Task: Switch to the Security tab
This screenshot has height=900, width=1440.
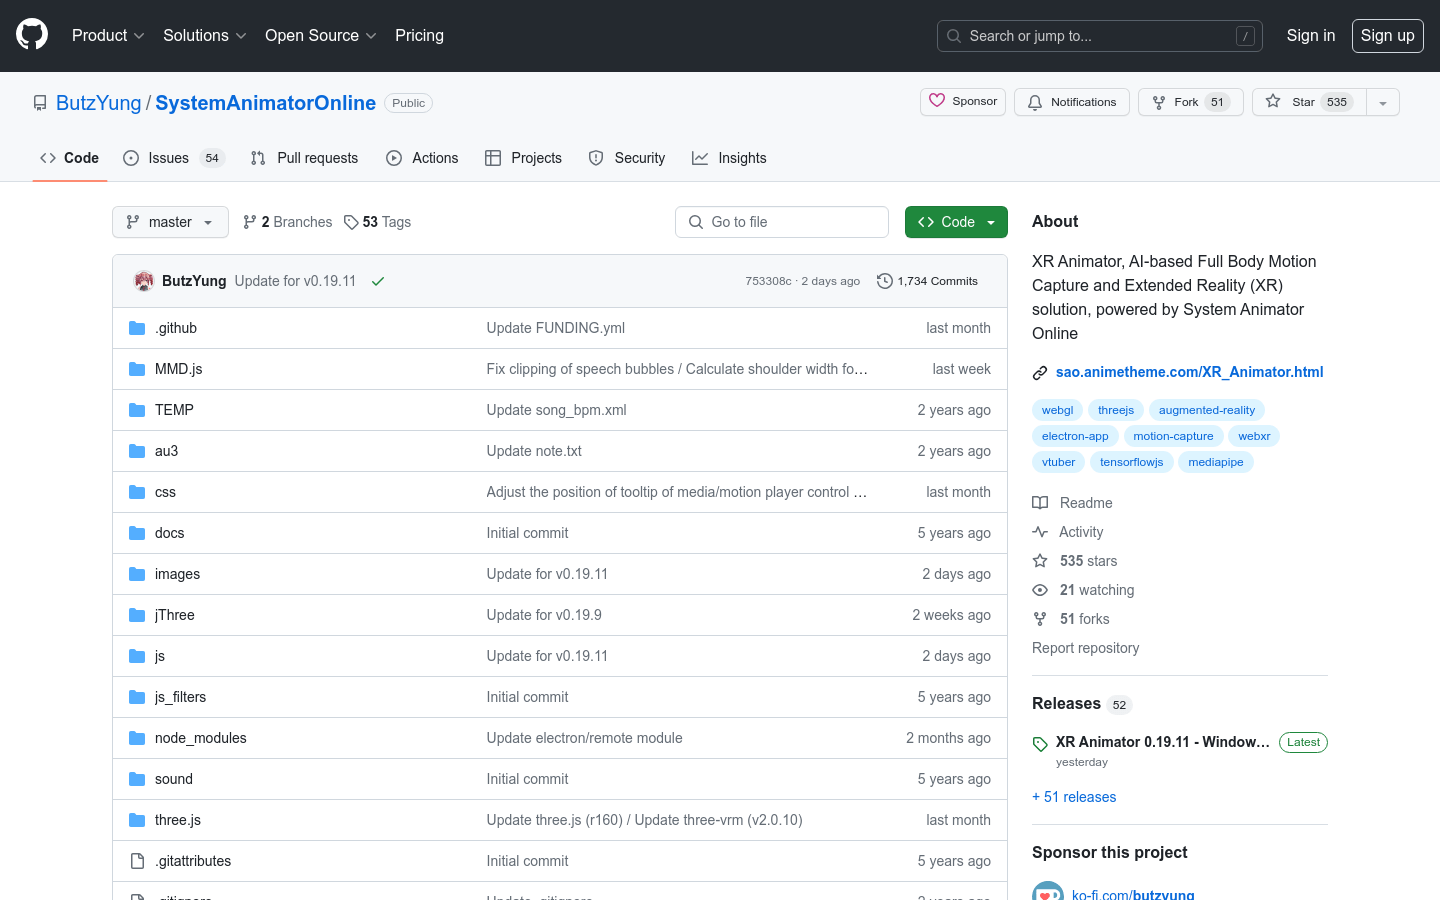Action: 627,158
